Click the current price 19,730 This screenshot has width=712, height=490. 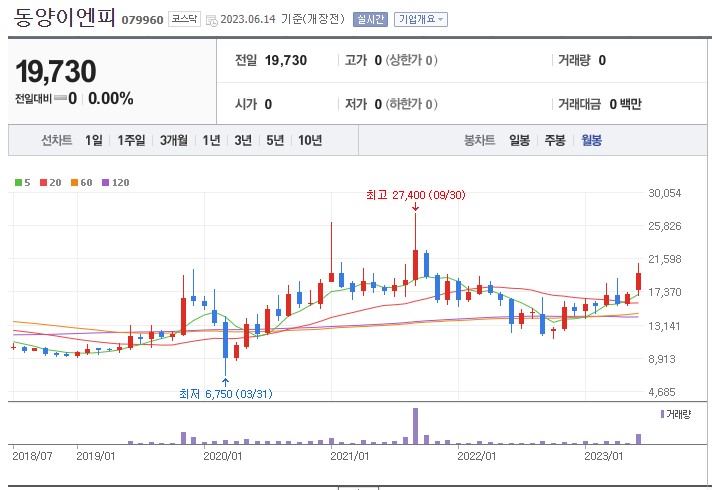[55, 71]
